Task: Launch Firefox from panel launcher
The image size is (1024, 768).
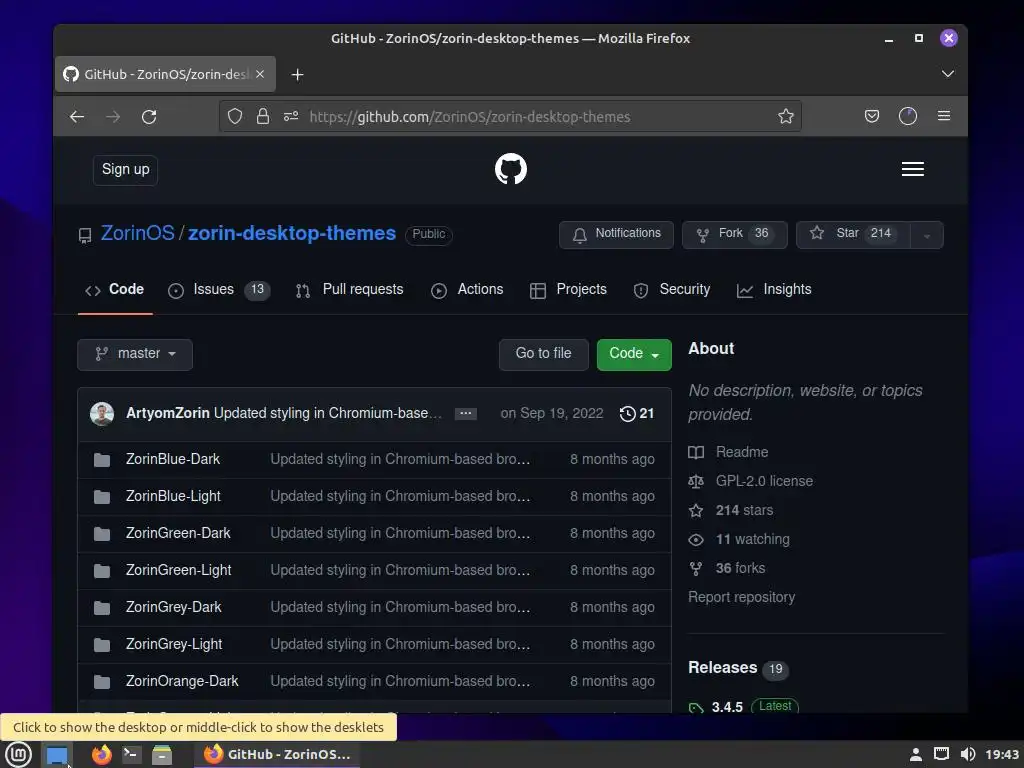Action: [101, 754]
